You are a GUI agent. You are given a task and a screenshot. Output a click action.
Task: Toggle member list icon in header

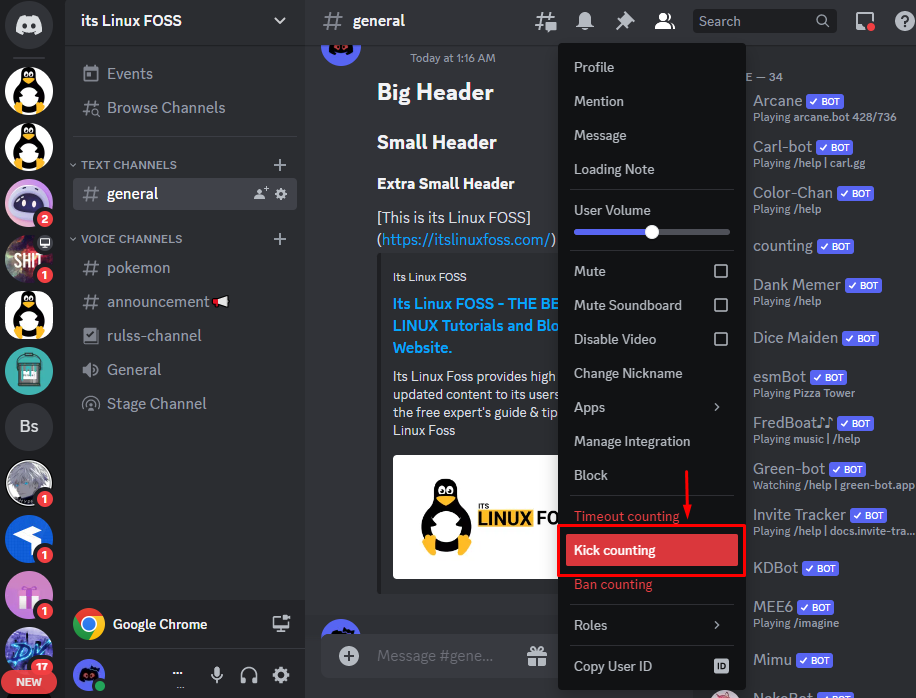coord(664,22)
